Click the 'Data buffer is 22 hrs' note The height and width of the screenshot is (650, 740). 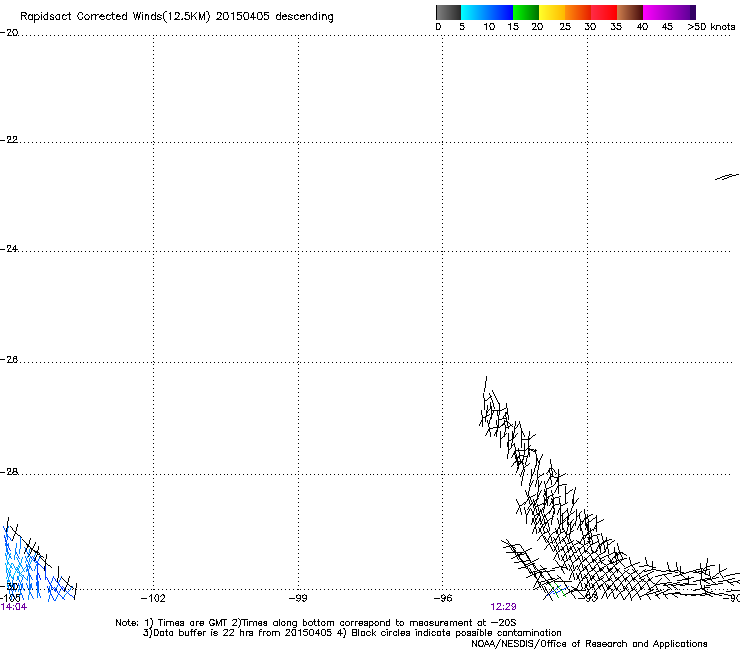click(352, 633)
